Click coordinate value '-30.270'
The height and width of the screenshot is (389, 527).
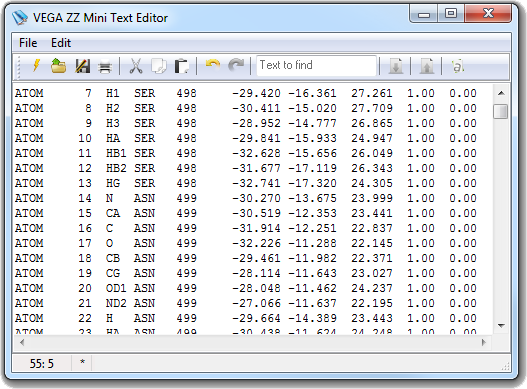tap(256, 198)
